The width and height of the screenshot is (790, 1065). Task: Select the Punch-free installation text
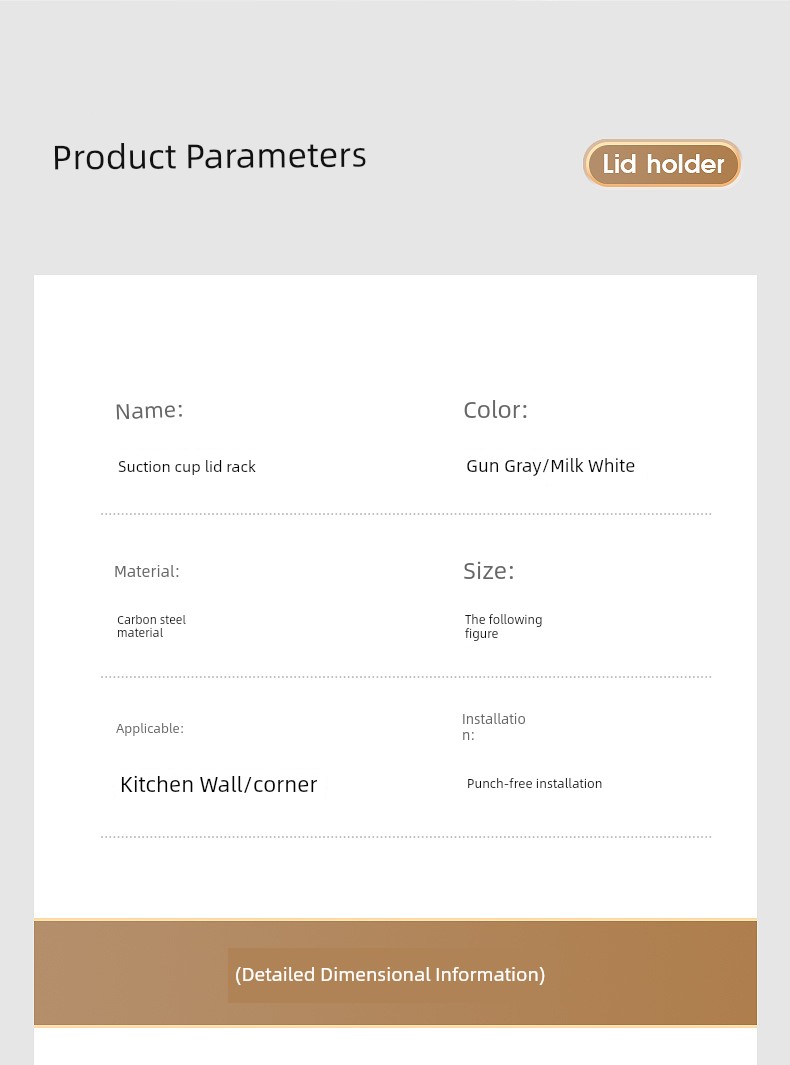pyautogui.click(x=534, y=784)
